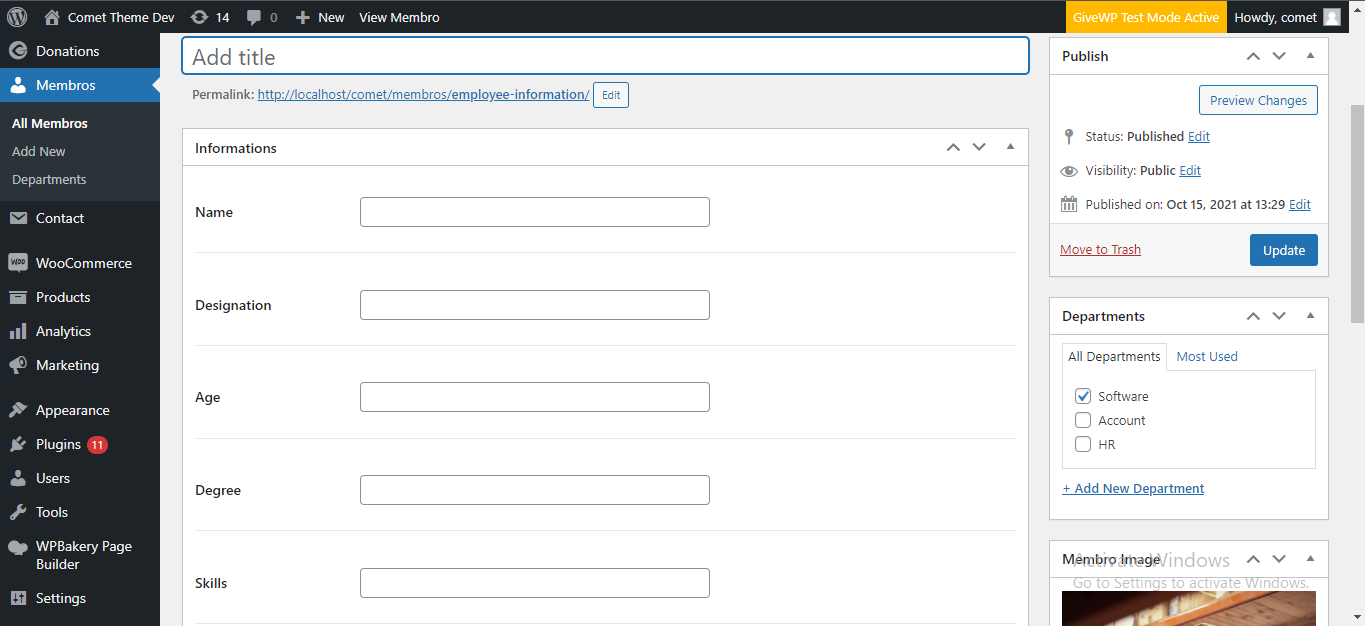Viewport: 1365px width, 626px height.
Task: Open the Settings icon in sidebar
Action: point(18,598)
